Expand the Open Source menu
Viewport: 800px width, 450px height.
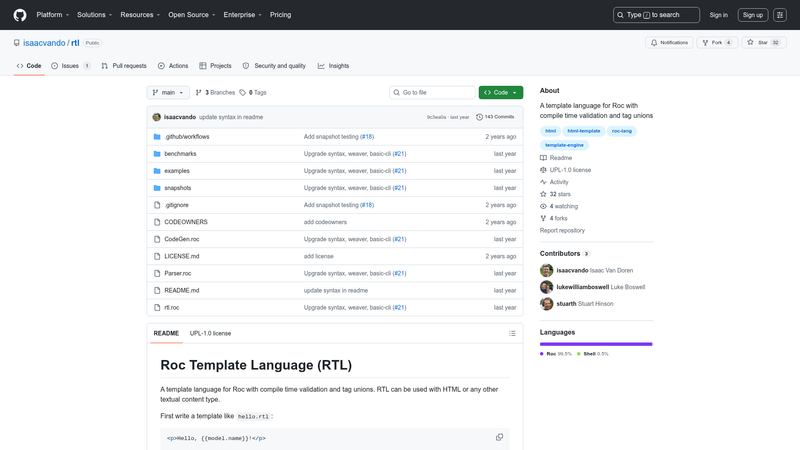coord(192,15)
